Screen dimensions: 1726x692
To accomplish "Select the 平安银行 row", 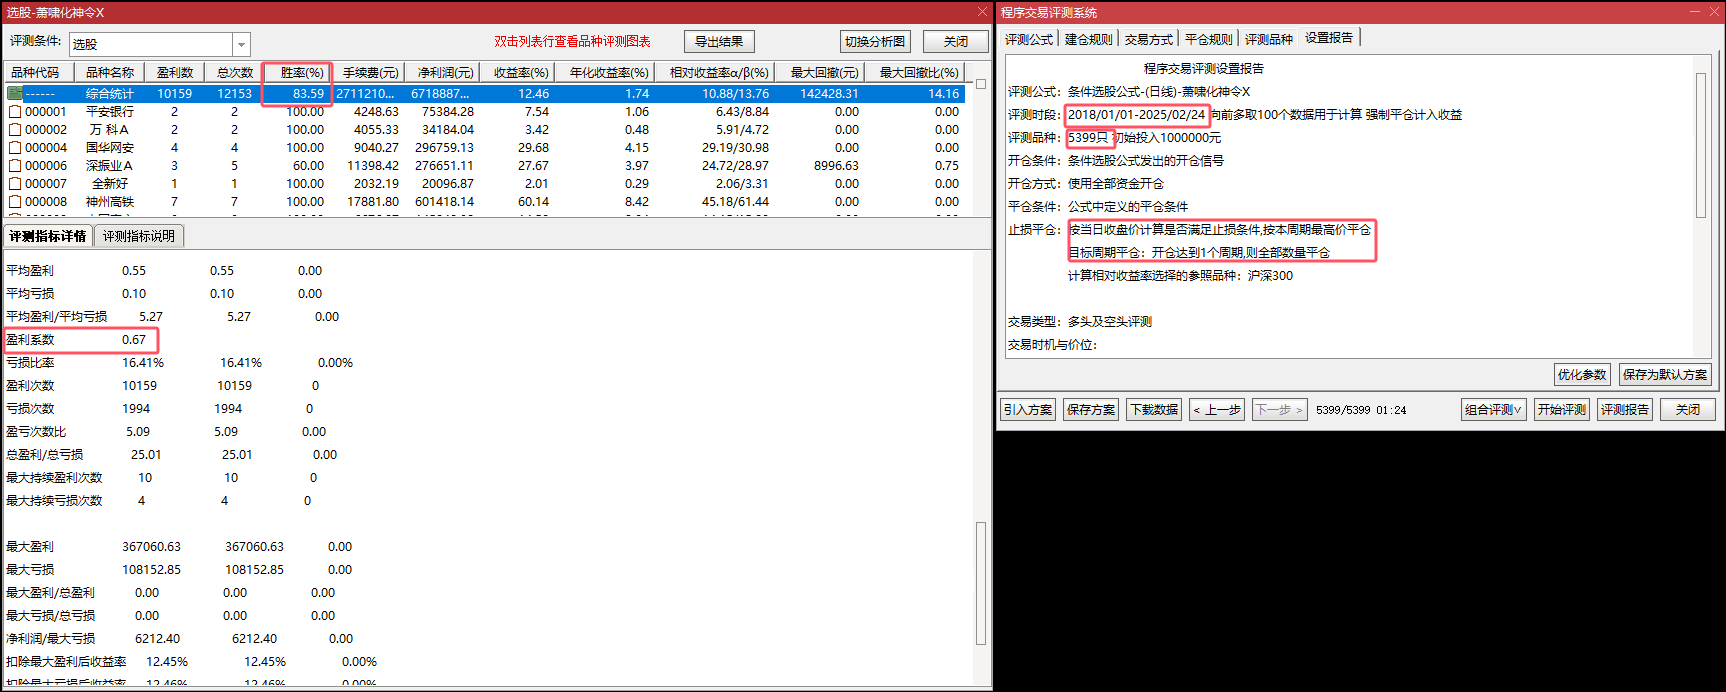I will click(x=485, y=112).
